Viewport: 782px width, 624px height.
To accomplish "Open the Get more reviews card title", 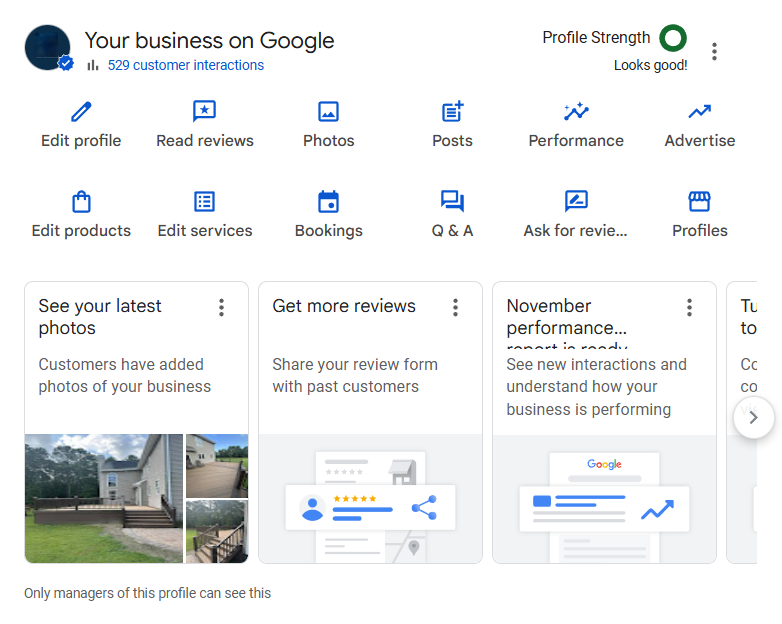I will pos(344,306).
